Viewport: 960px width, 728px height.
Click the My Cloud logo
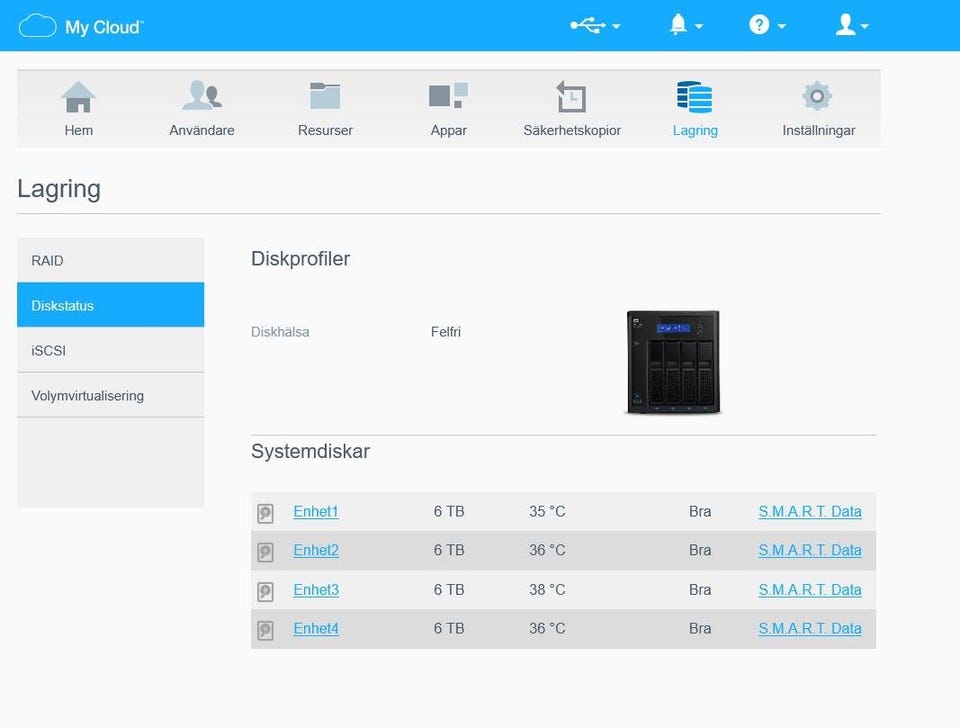click(81, 26)
